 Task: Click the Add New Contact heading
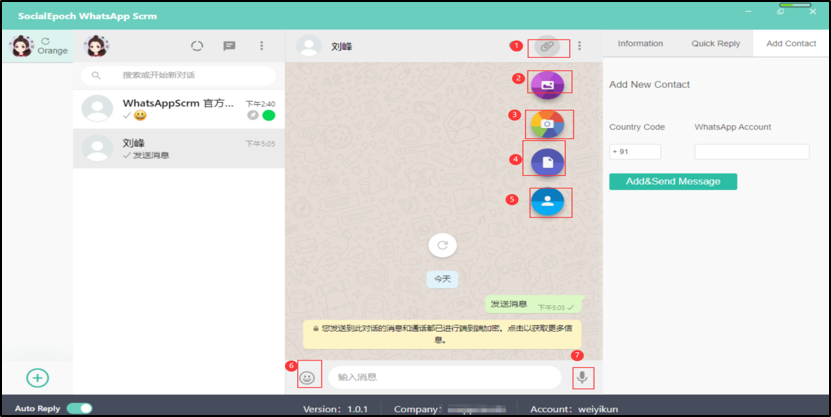[x=650, y=85]
